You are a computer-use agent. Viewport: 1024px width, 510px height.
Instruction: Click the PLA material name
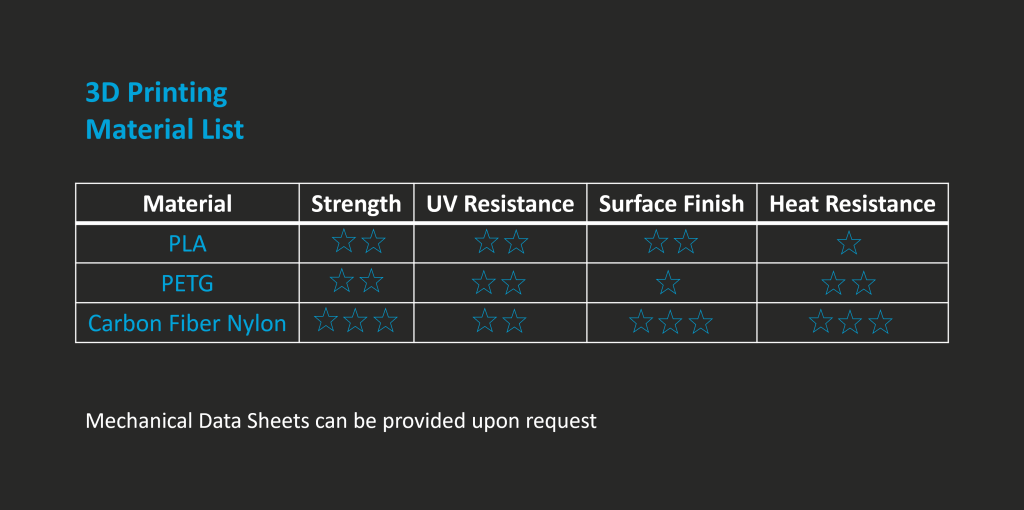pyautogui.click(x=187, y=243)
